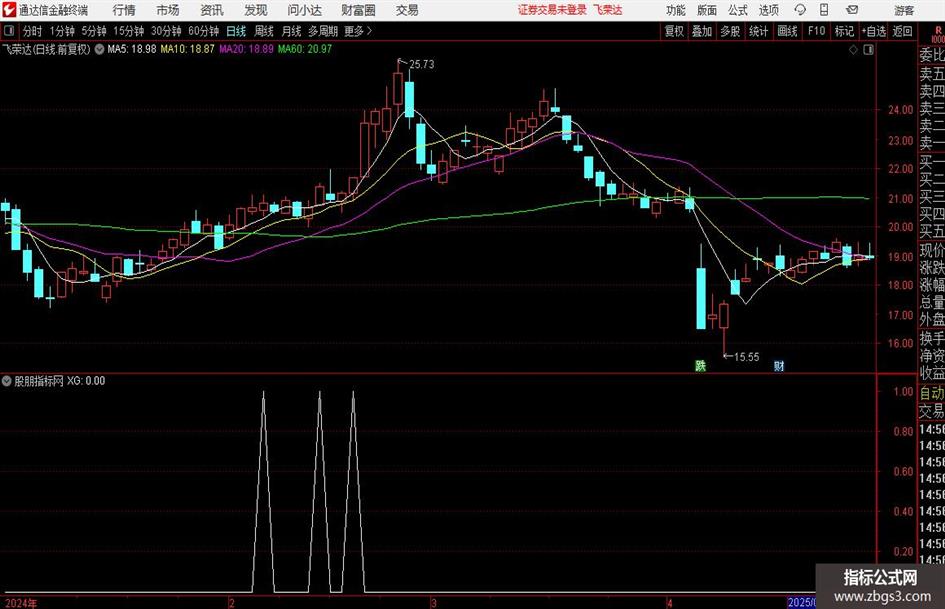Click the MA20: 18.89 indicator label

[x=246, y=49]
